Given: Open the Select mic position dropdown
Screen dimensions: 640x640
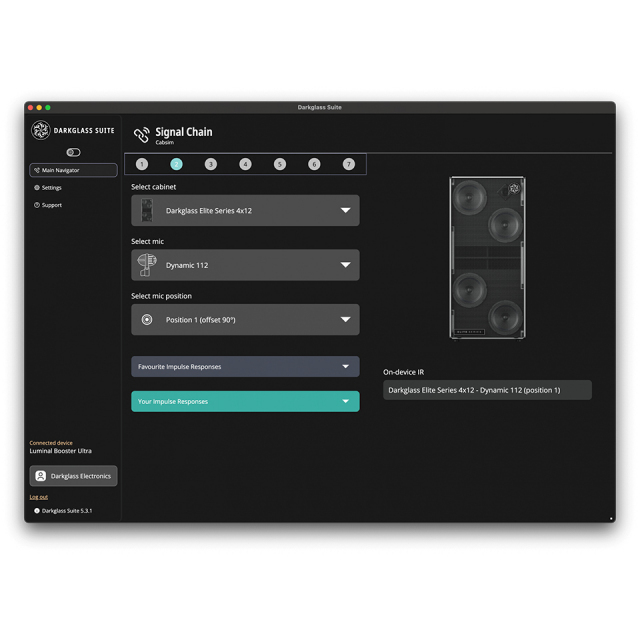Looking at the screenshot, I should pos(245,320).
